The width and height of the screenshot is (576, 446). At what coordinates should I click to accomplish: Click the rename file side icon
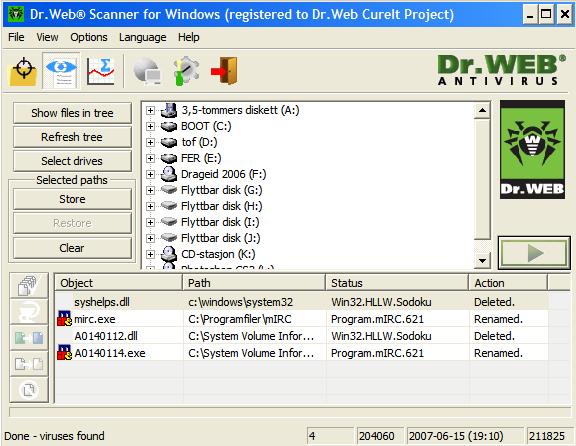point(29,337)
